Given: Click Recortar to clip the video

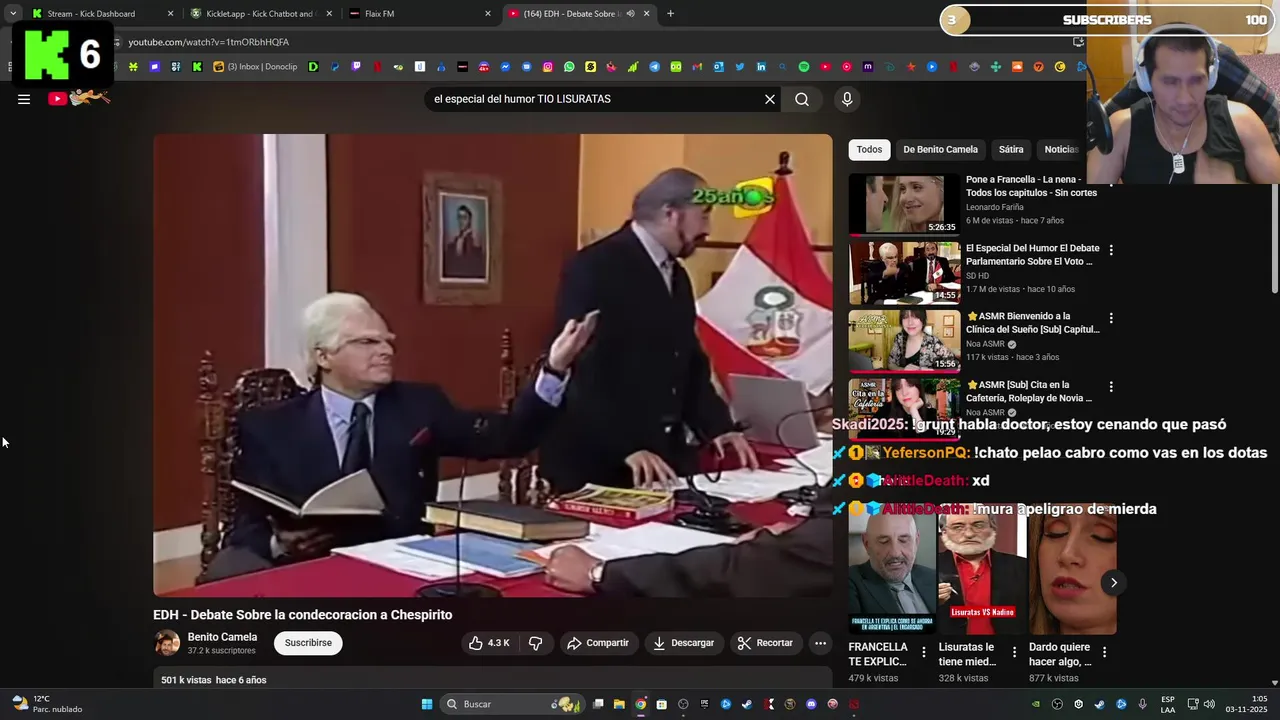Looking at the screenshot, I should 765,643.
